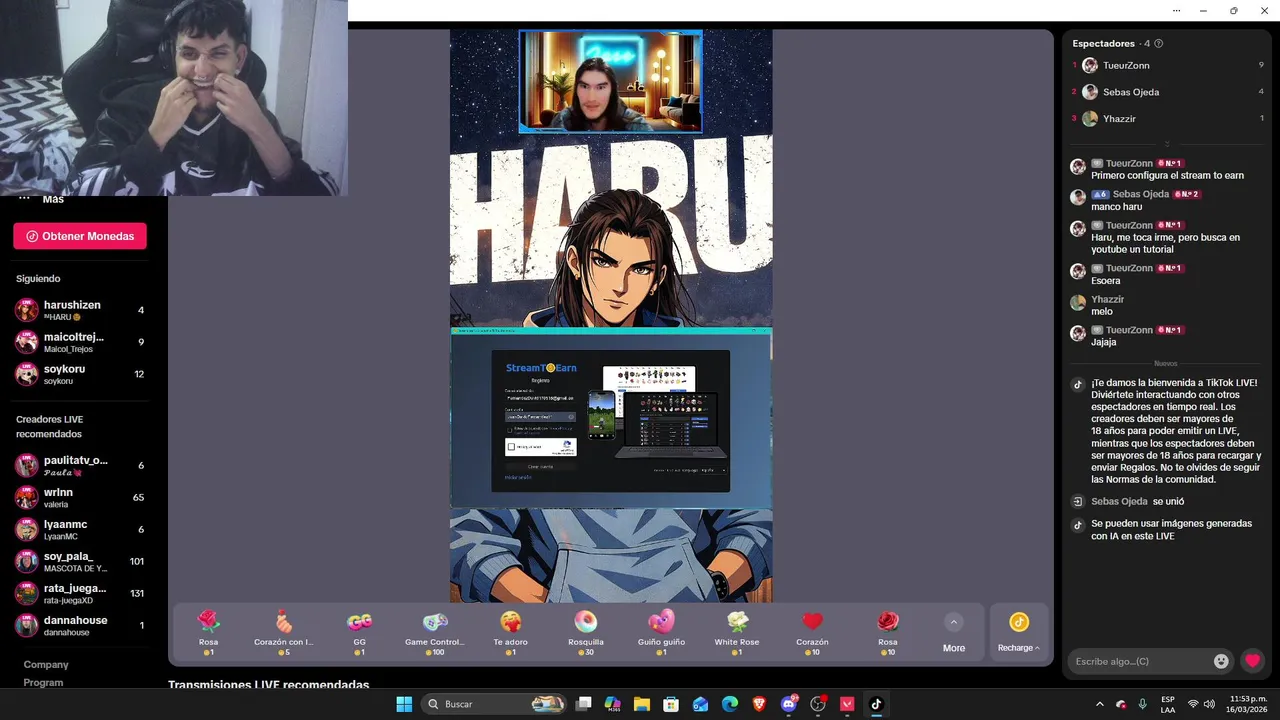Click the Company footer link

[46, 664]
